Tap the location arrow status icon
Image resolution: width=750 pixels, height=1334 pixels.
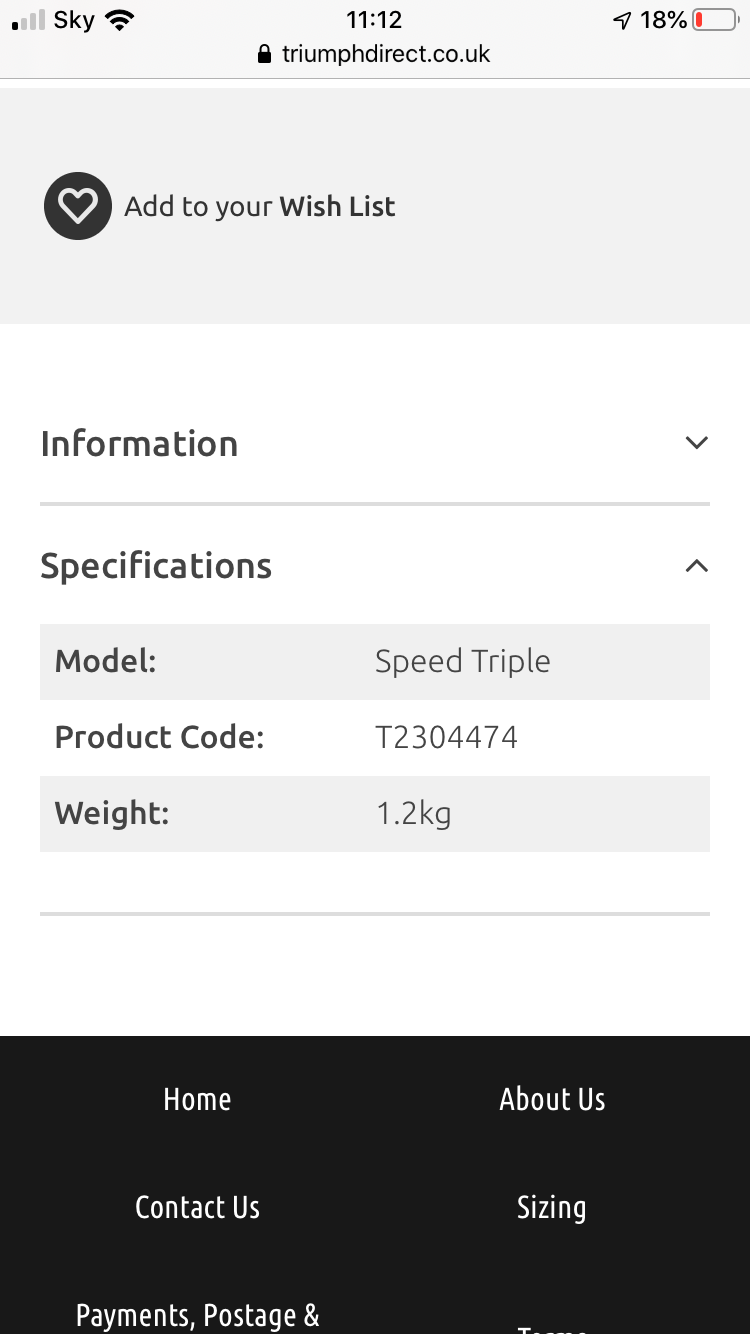622,20
